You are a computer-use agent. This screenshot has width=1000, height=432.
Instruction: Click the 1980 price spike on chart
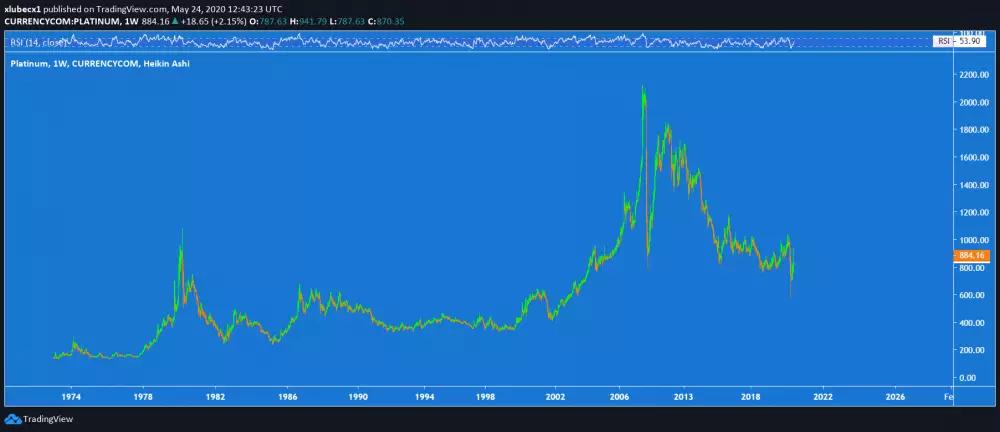[181, 232]
